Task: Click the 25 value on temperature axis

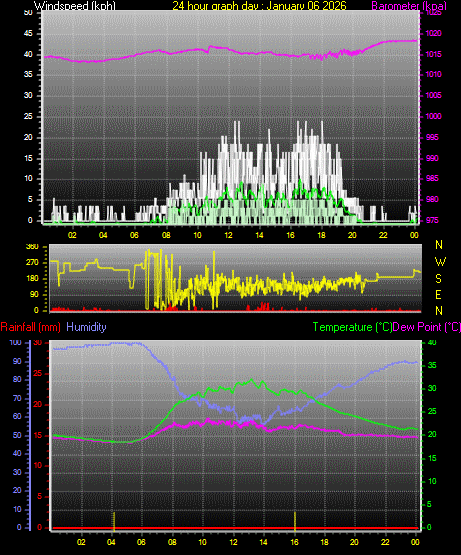Action: pos(432,411)
